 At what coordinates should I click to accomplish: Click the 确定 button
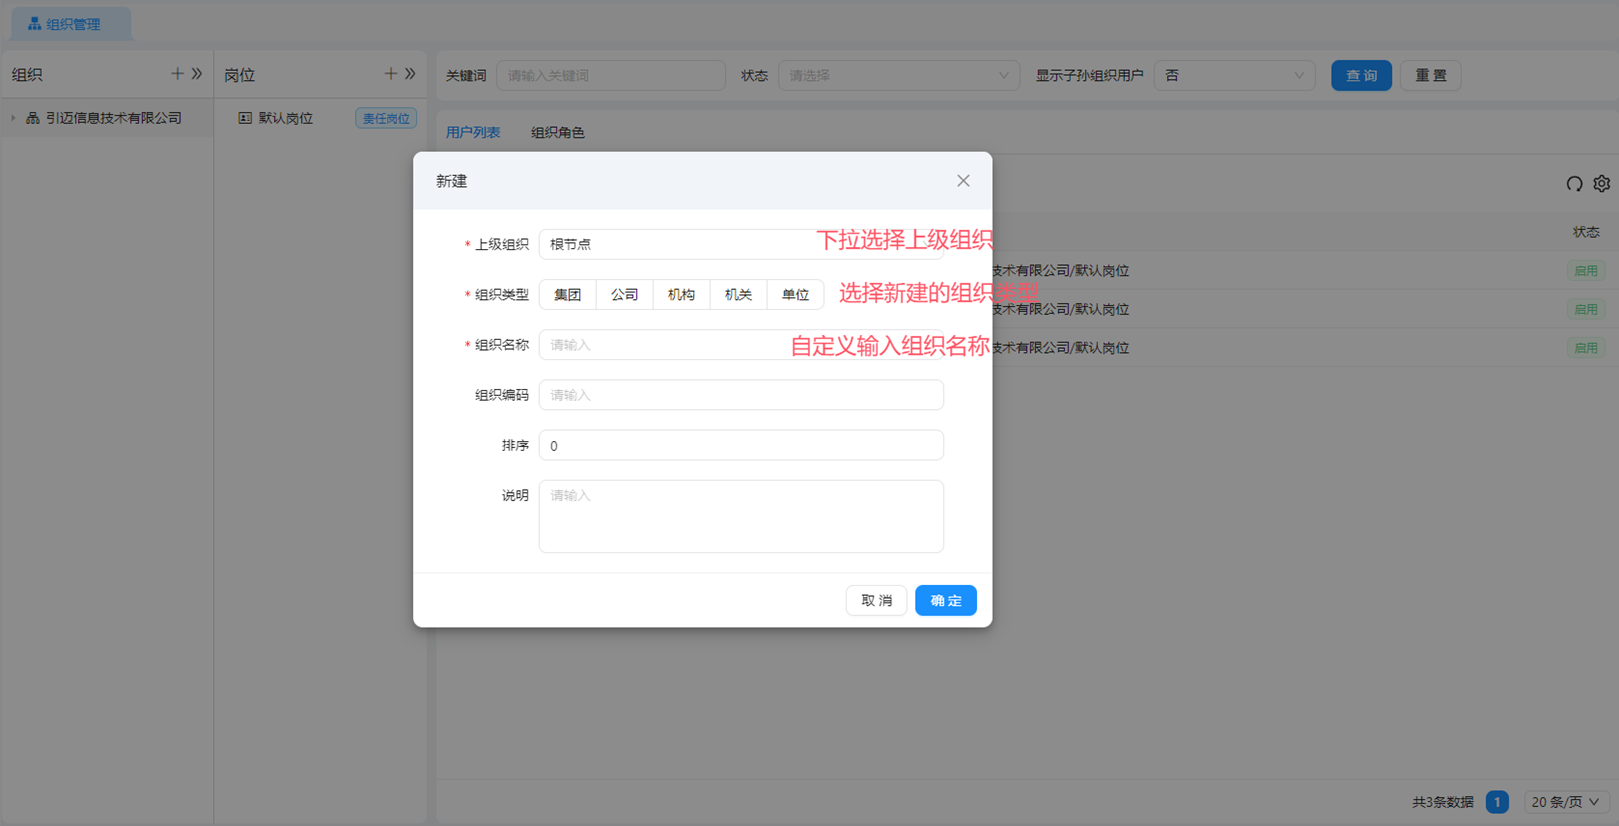click(x=945, y=600)
